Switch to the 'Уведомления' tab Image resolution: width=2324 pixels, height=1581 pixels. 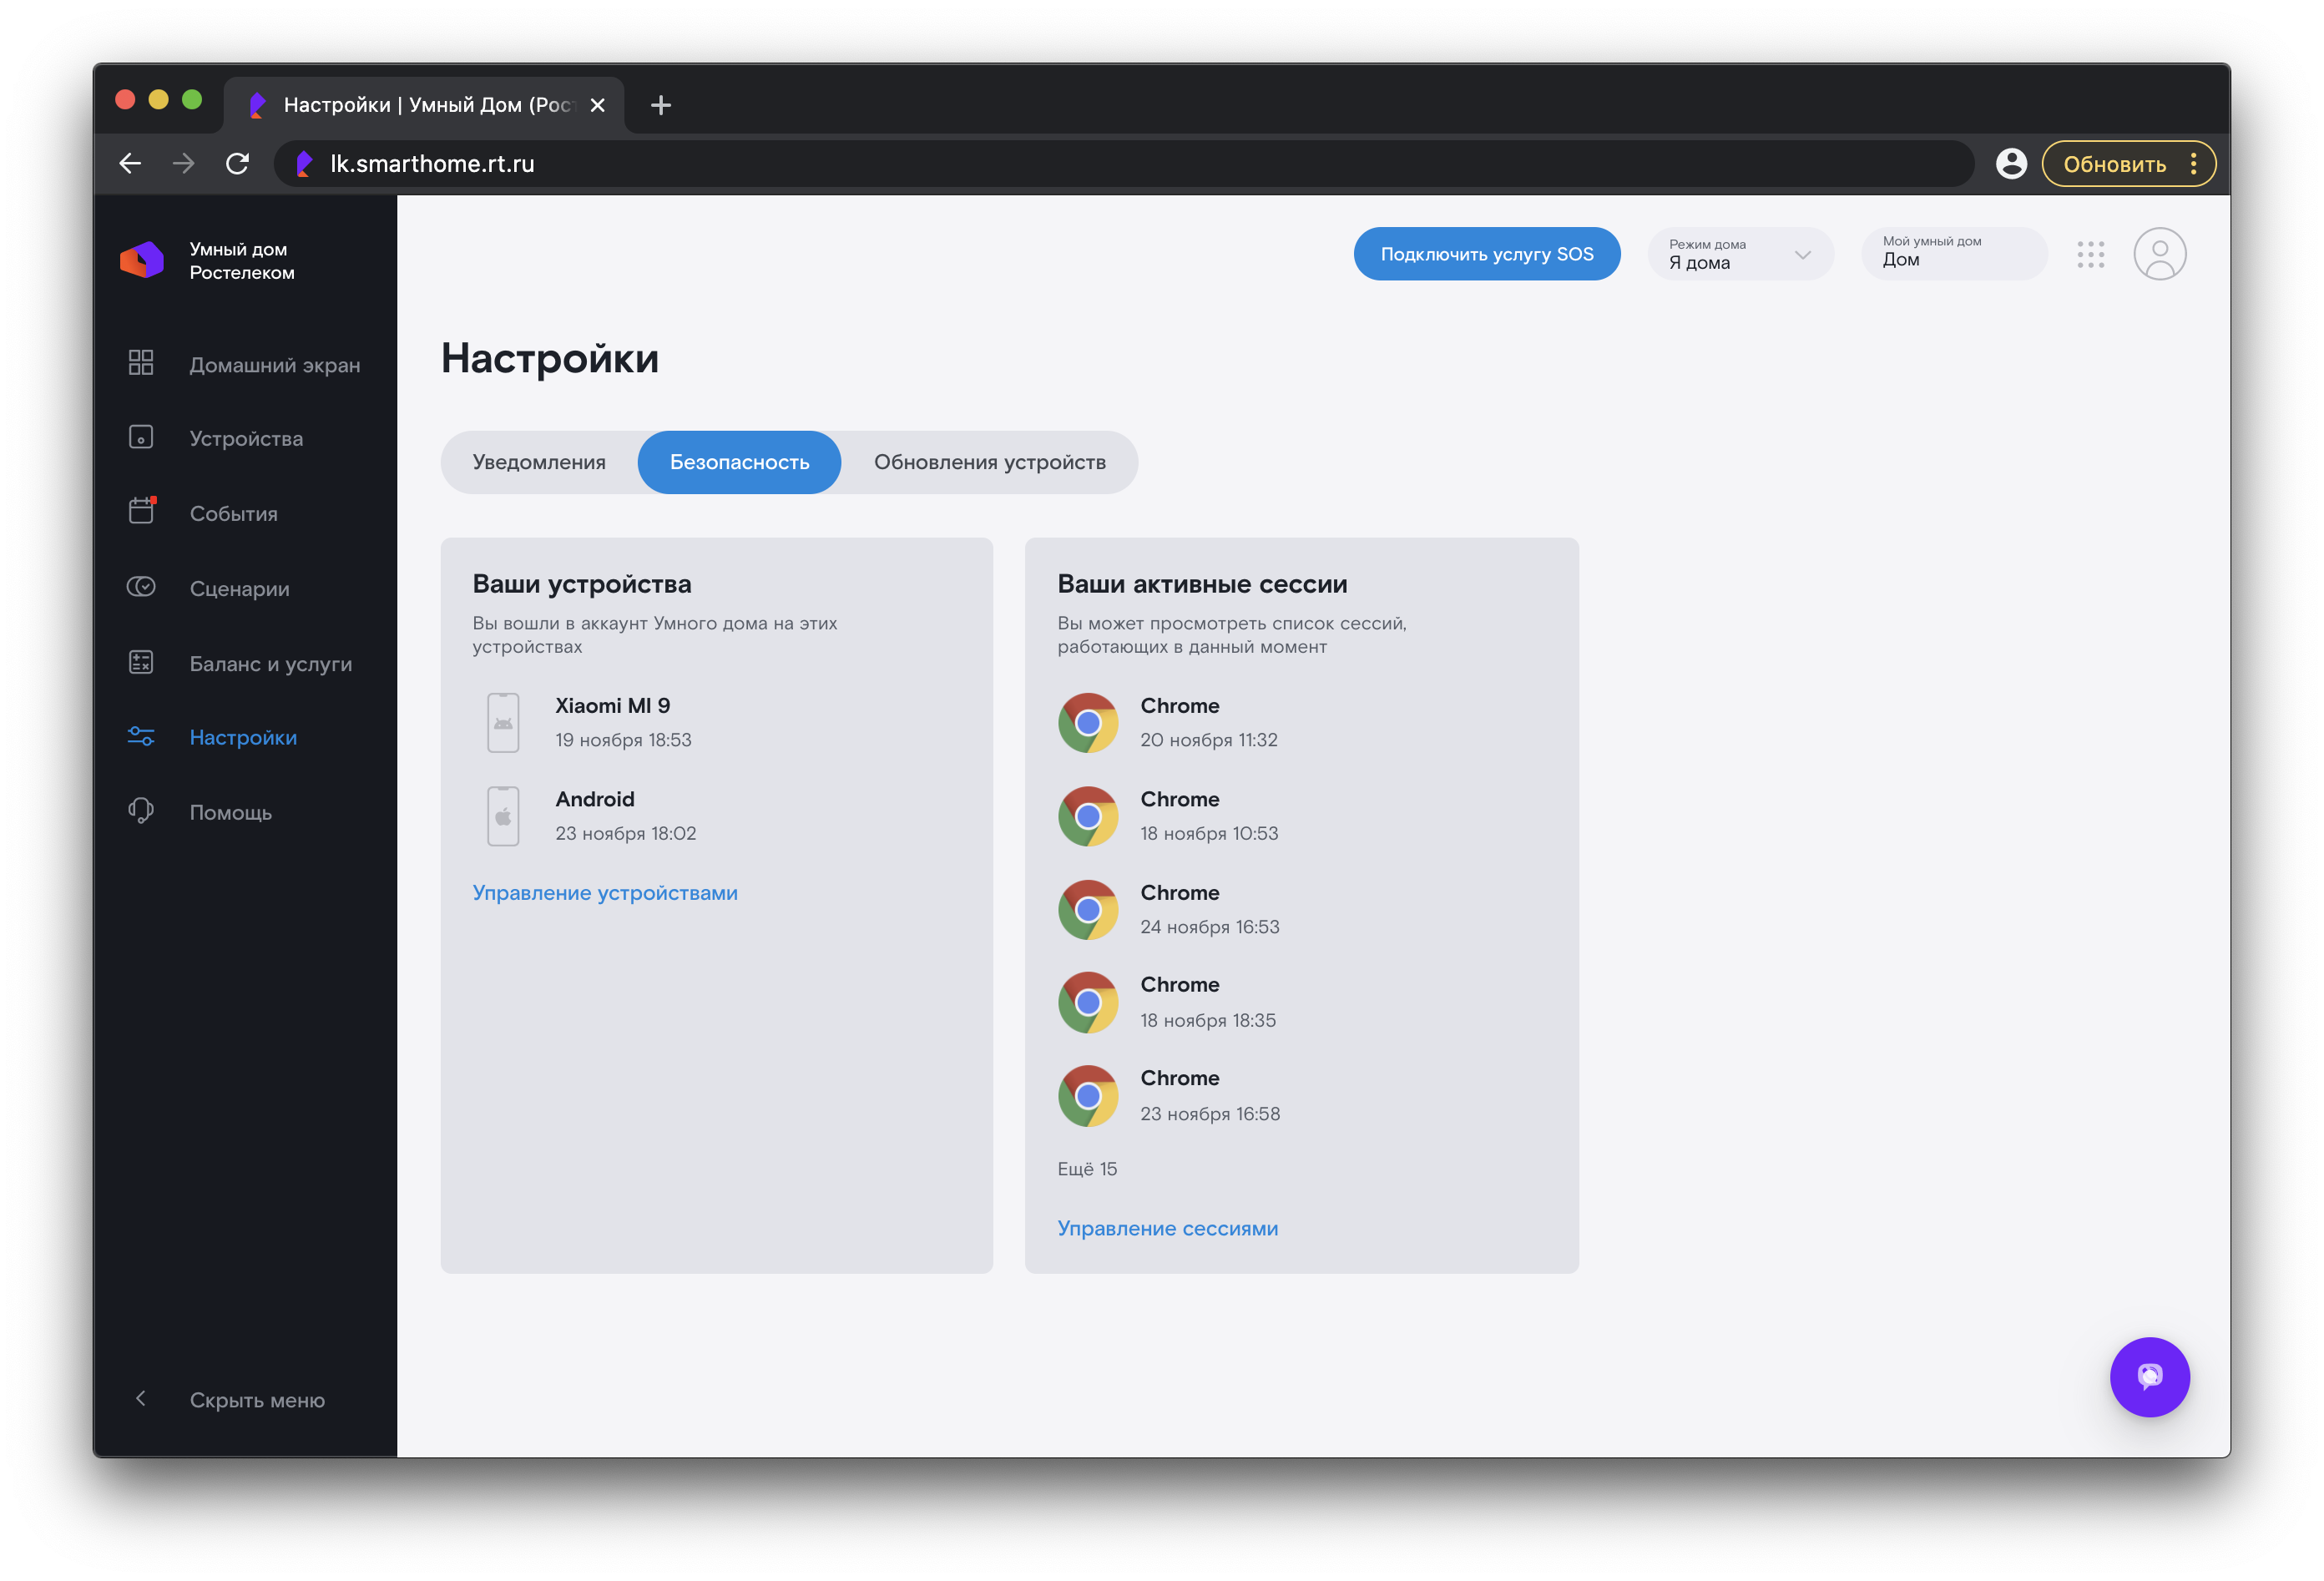point(539,462)
